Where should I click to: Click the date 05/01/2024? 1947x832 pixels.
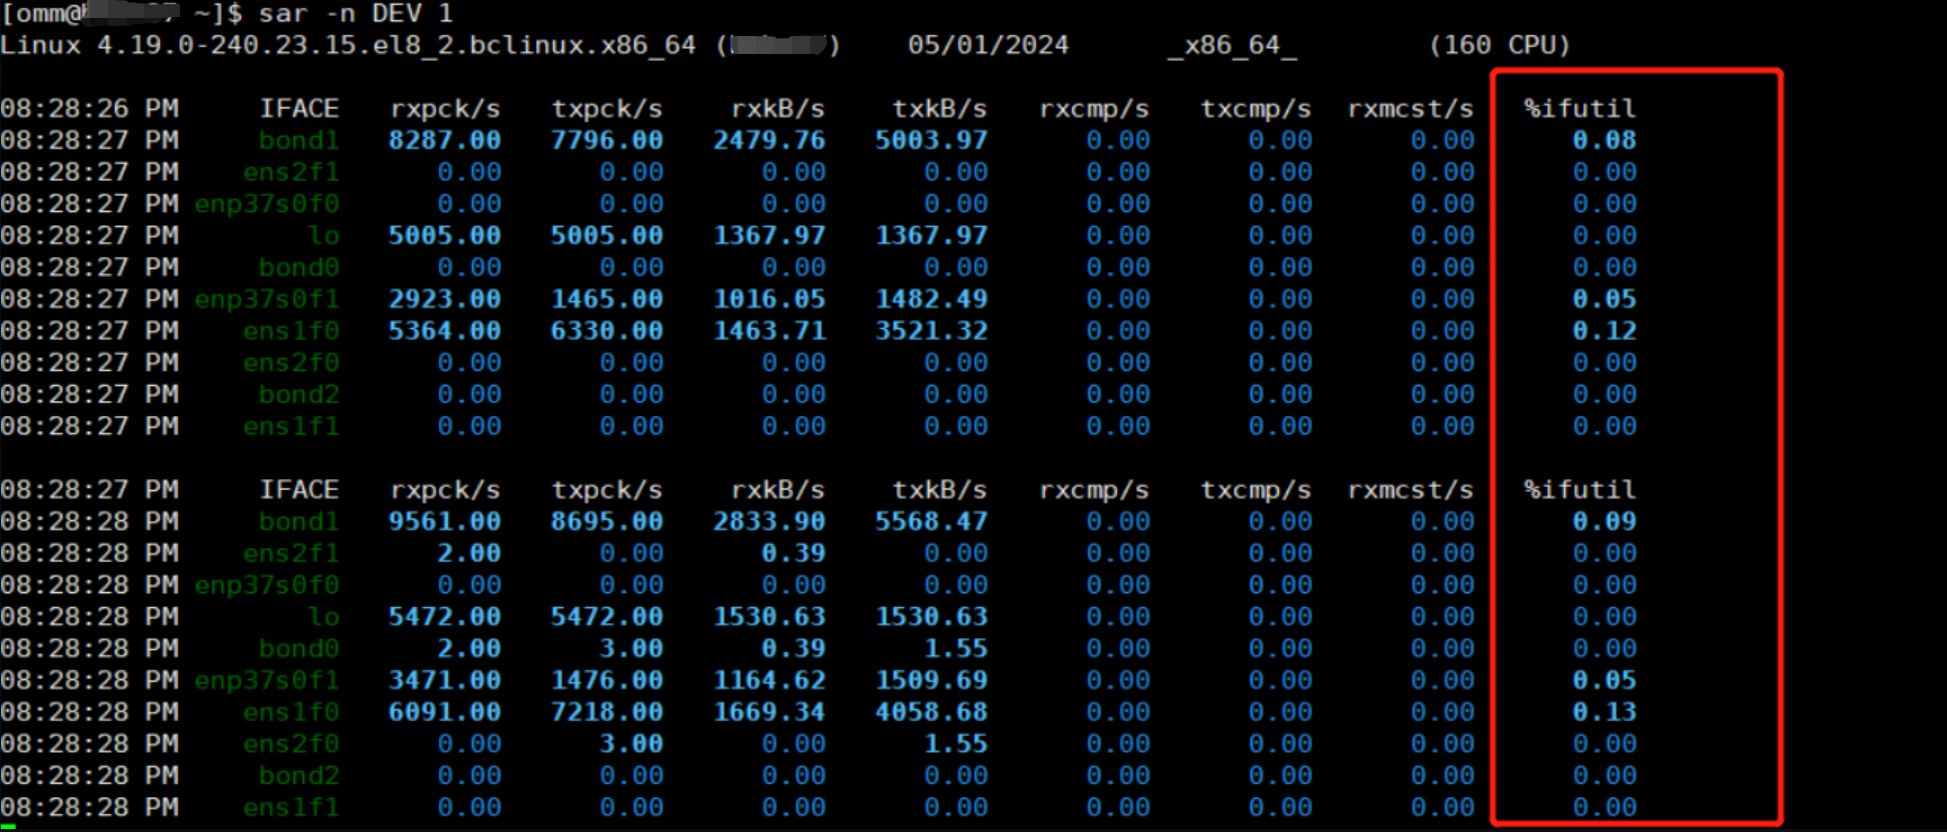[x=988, y=46]
